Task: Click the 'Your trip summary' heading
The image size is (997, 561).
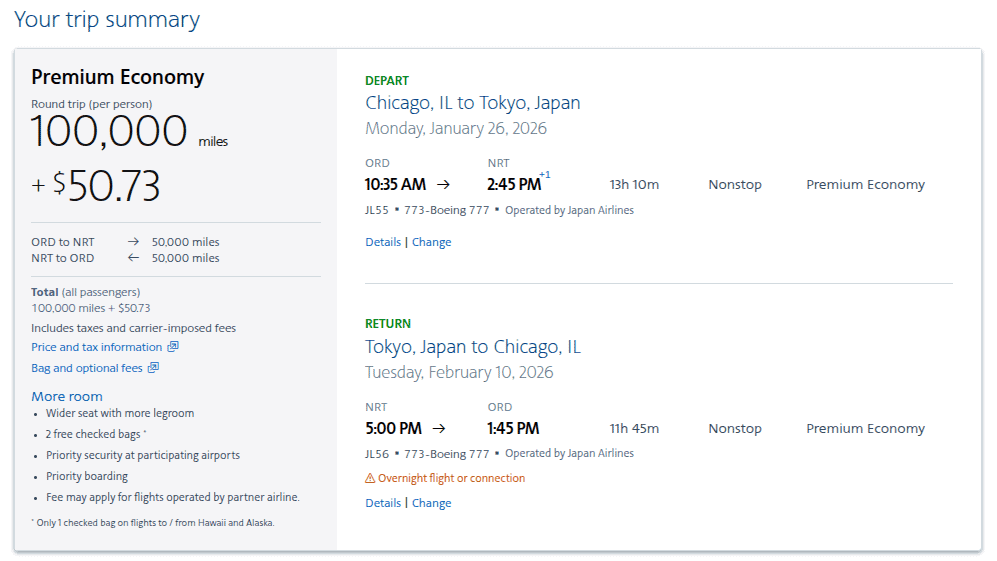Action: [107, 20]
